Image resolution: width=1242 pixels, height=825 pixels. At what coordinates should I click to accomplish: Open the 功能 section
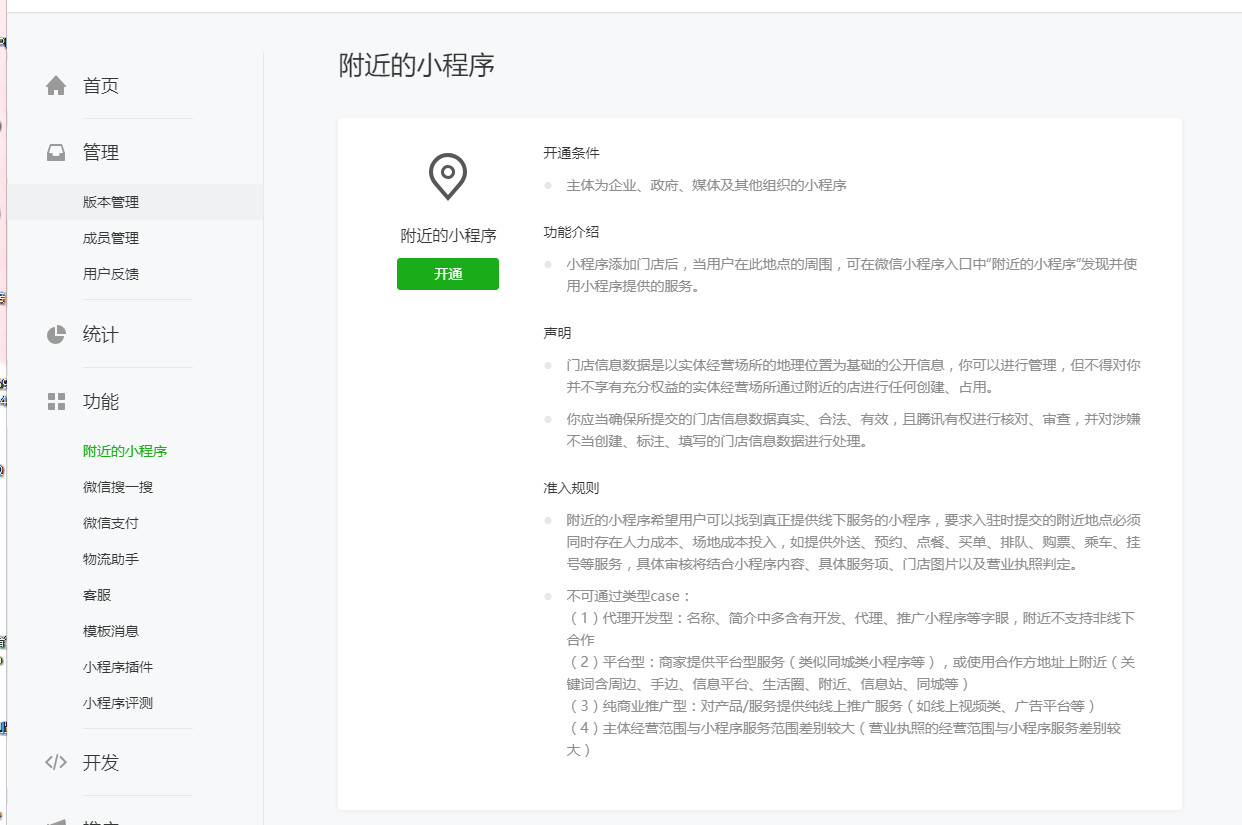pos(101,402)
